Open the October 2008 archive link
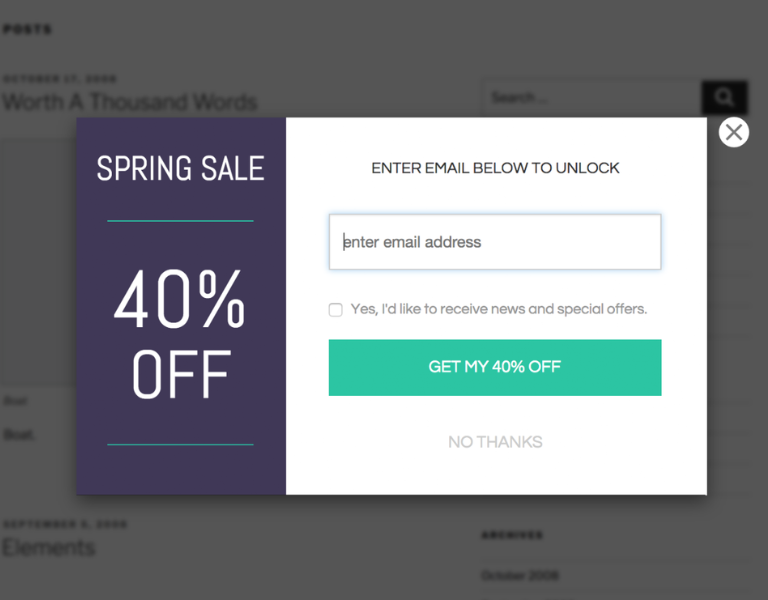 tap(520, 575)
